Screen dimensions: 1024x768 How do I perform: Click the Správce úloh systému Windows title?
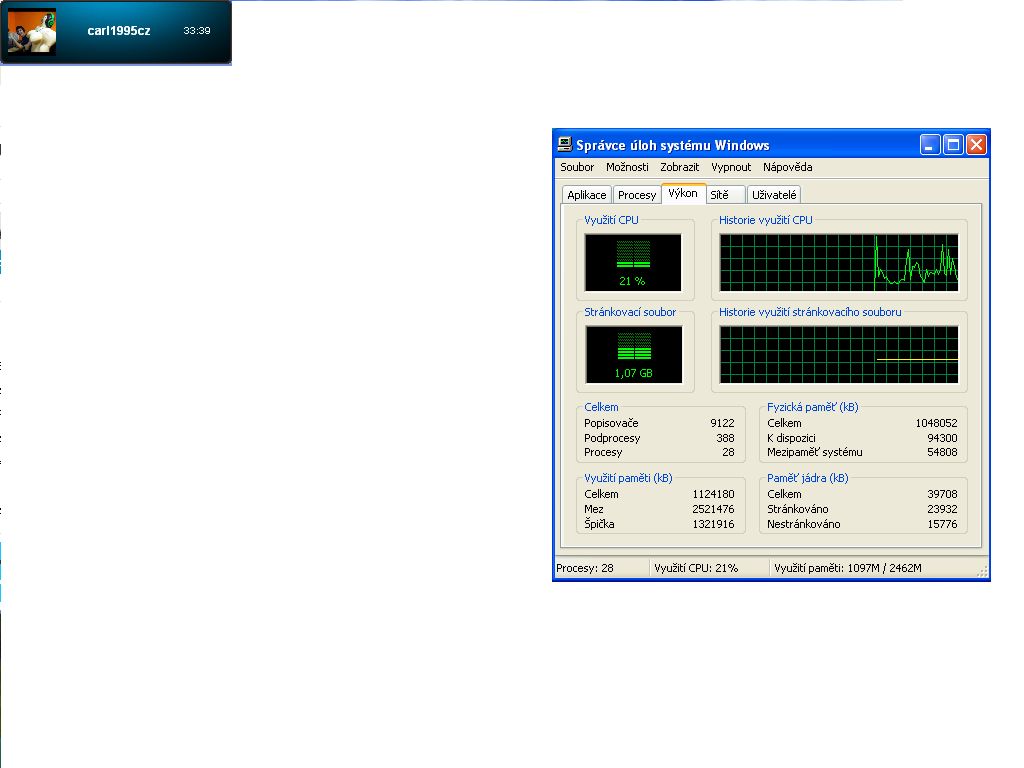[673, 145]
